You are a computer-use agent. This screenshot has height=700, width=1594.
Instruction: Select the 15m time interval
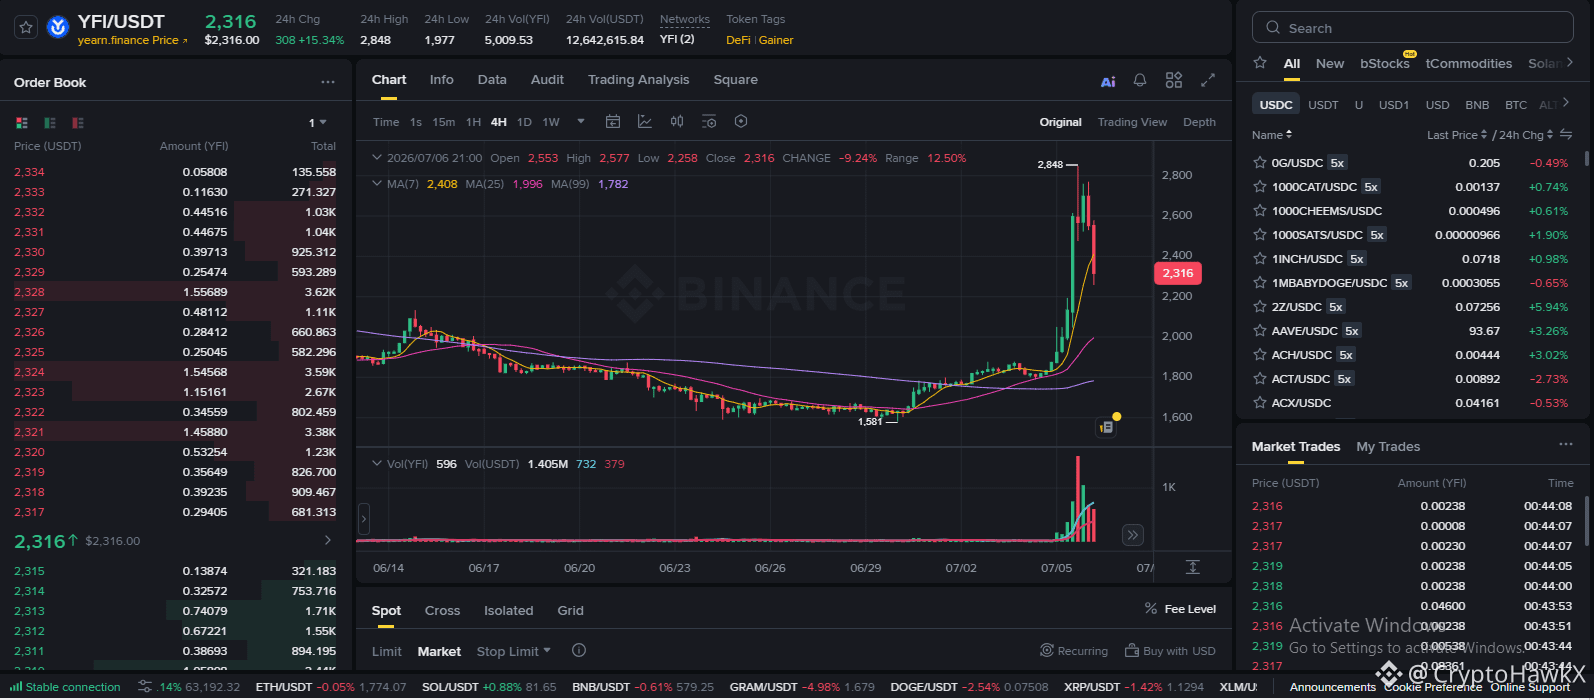point(444,122)
